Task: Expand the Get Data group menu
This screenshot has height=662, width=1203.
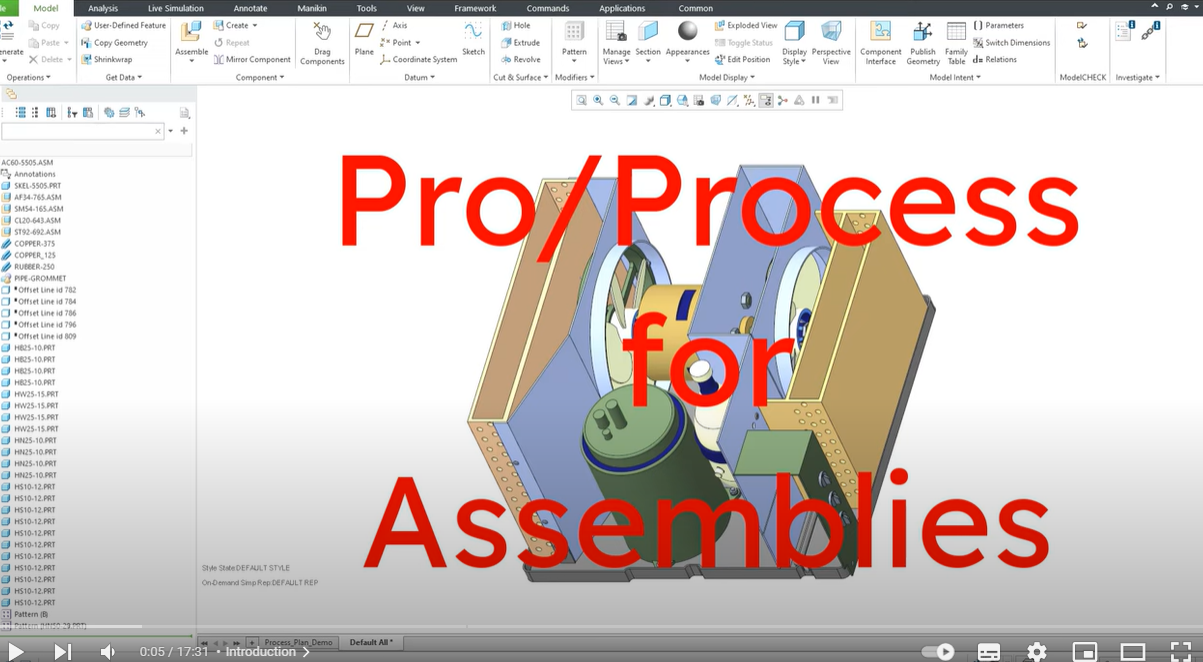Action: [124, 77]
